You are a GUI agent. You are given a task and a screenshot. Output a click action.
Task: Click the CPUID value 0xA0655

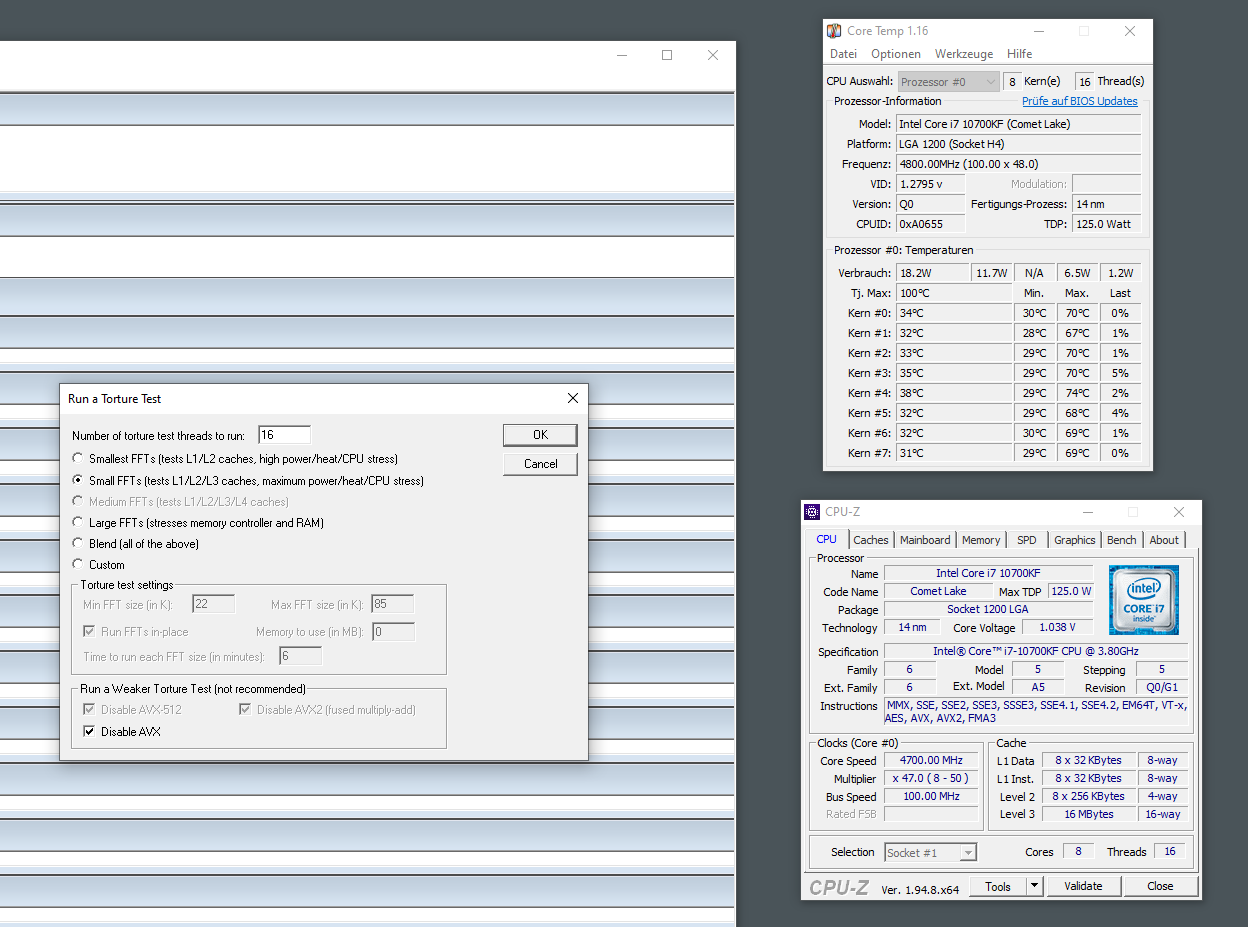point(931,224)
